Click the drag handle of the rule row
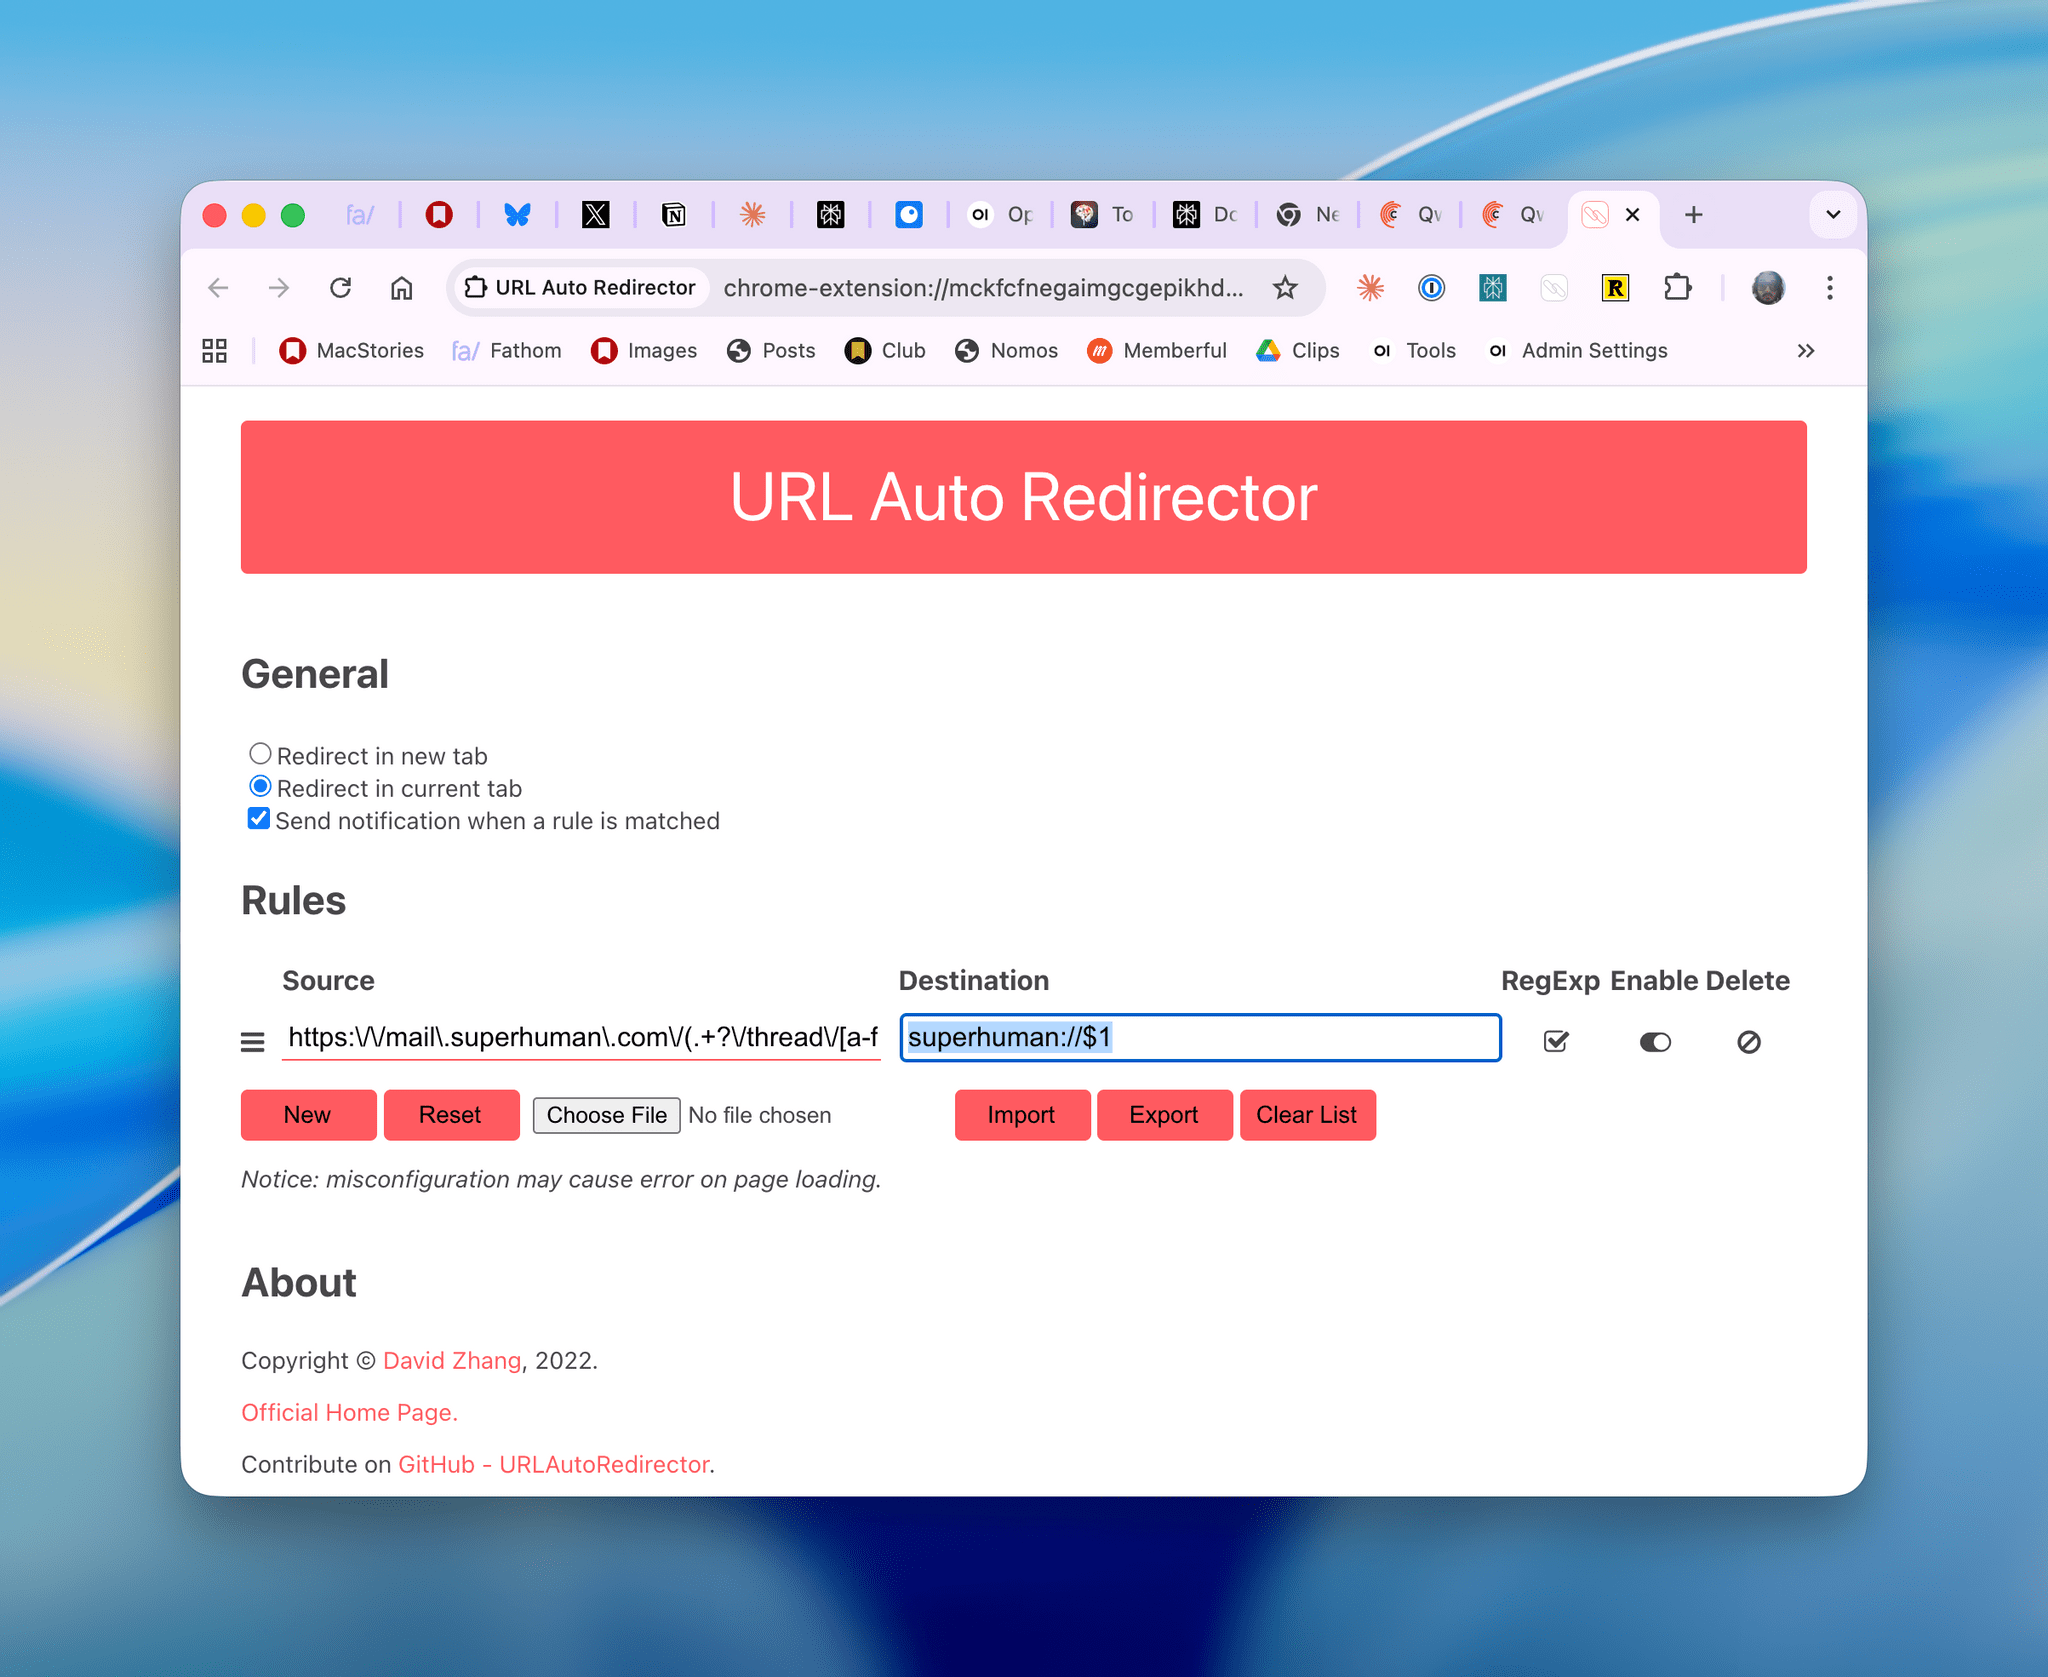2048x1677 pixels. [x=253, y=1042]
